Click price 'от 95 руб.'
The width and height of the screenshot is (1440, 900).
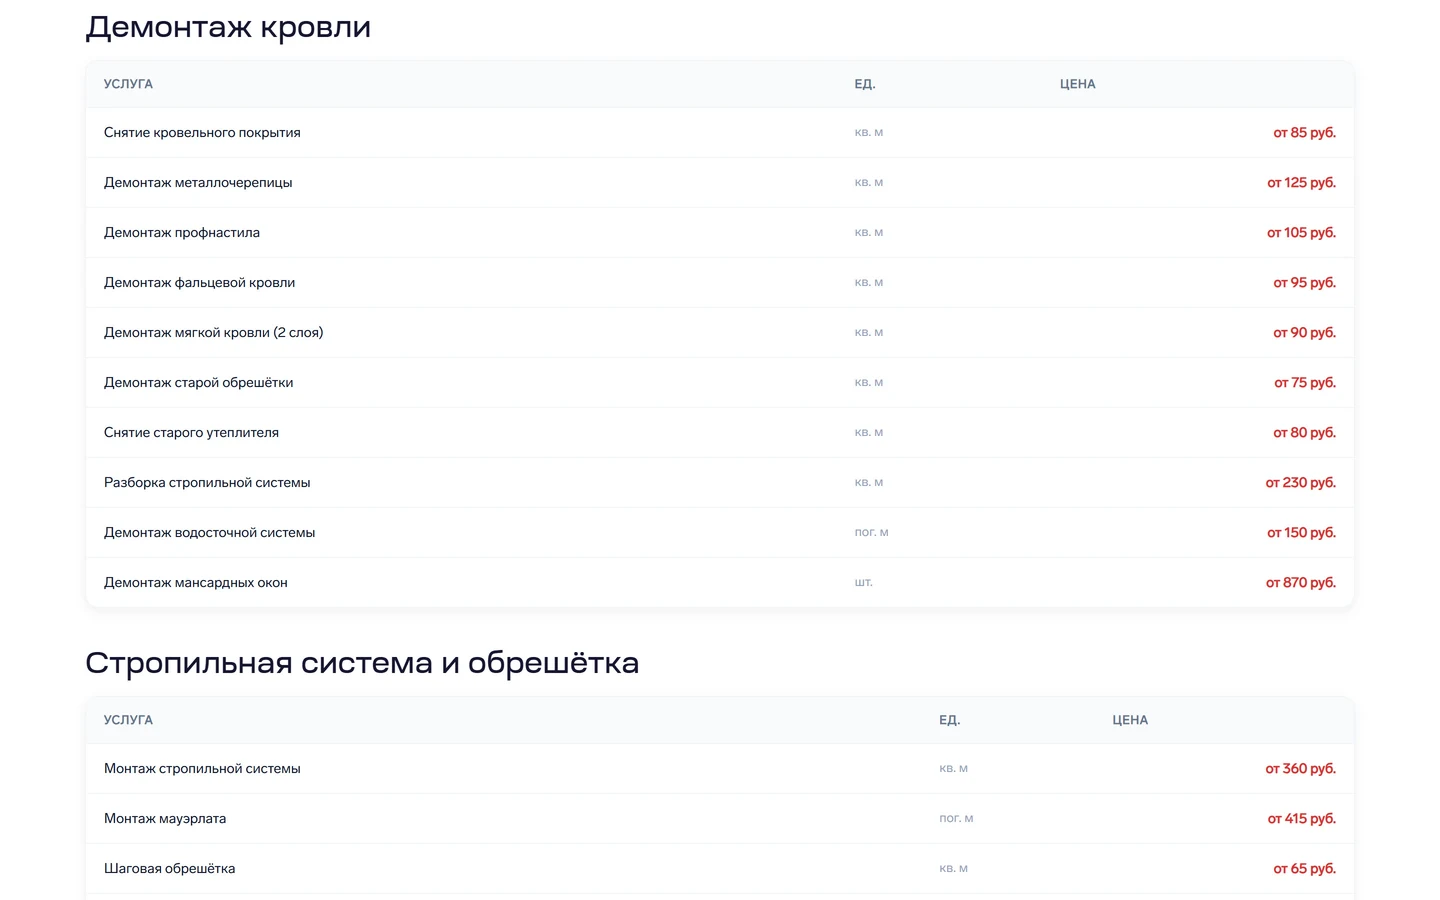pyautogui.click(x=1304, y=282)
